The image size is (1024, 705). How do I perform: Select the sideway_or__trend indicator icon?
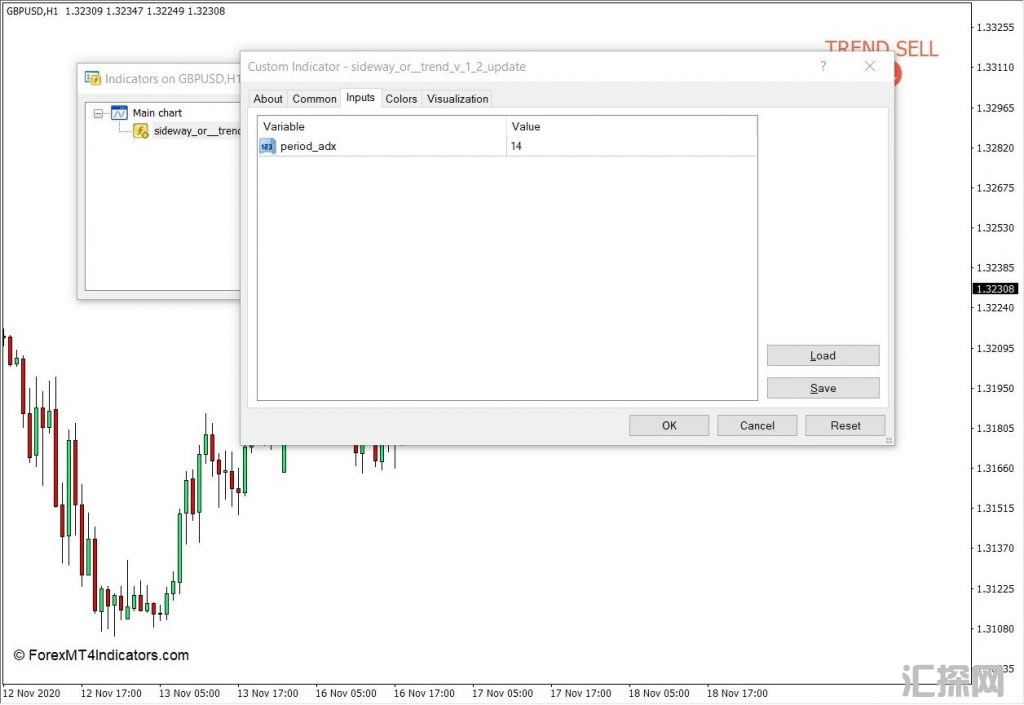point(141,131)
